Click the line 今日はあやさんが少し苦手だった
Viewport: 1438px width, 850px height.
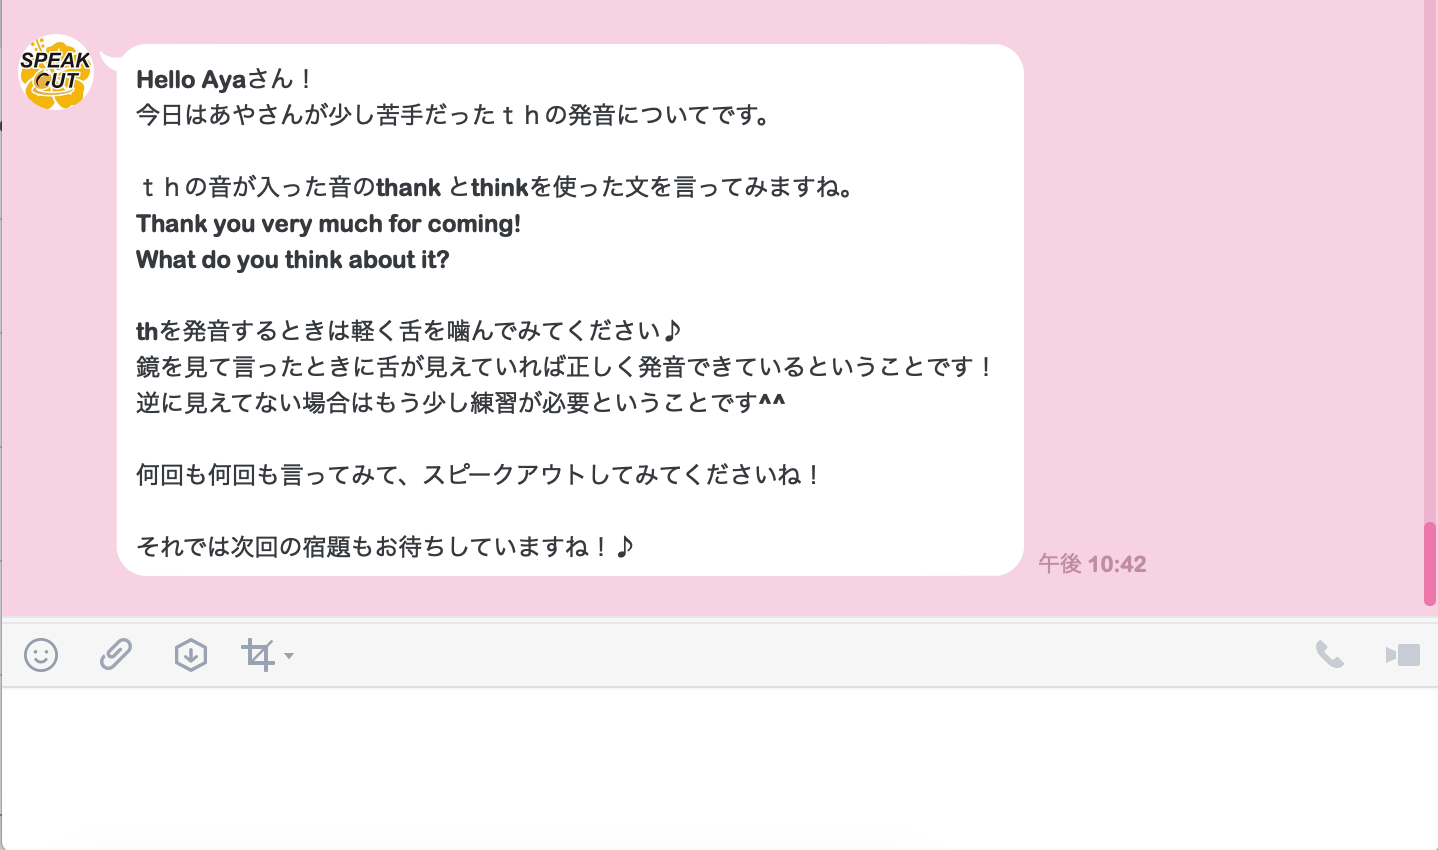click(x=455, y=115)
